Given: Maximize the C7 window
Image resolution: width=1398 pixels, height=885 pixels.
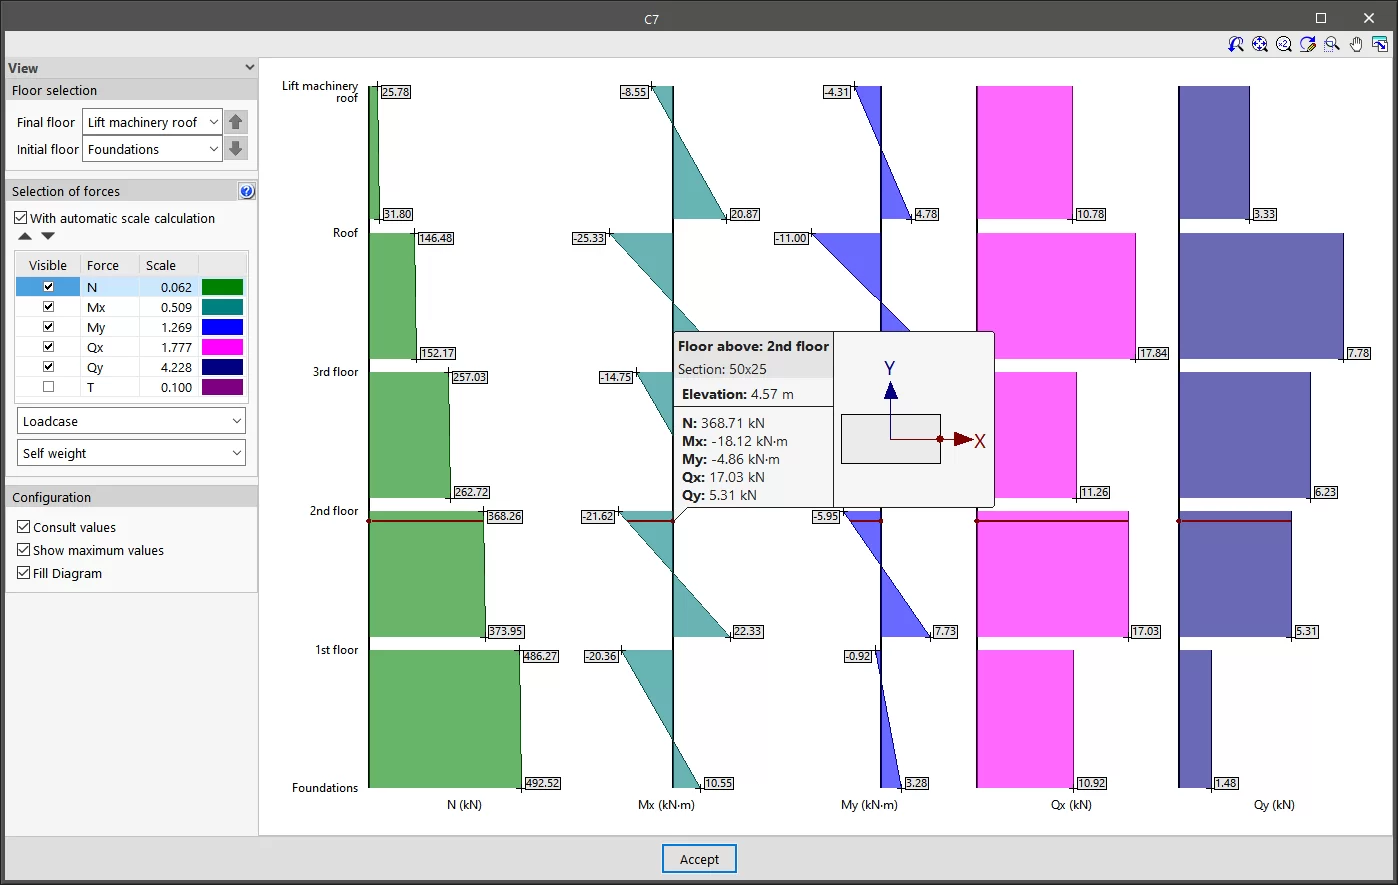Looking at the screenshot, I should click(1321, 18).
